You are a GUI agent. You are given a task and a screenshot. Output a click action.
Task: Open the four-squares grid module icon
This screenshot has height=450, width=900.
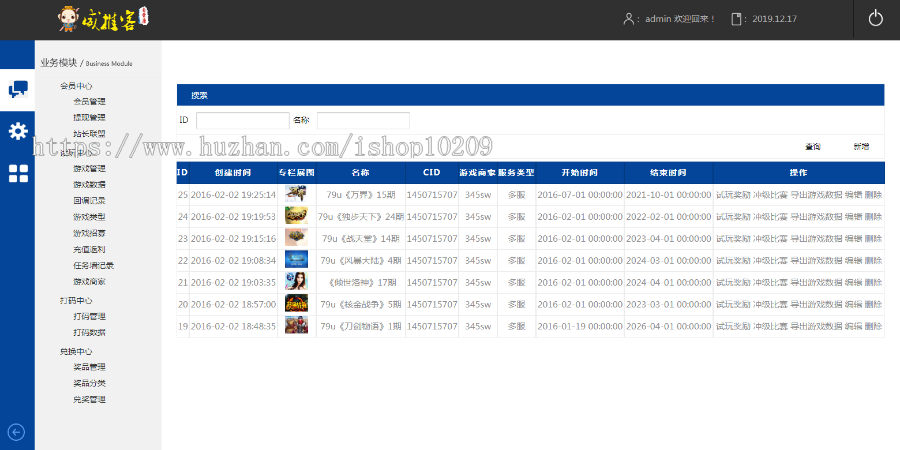[x=18, y=174]
